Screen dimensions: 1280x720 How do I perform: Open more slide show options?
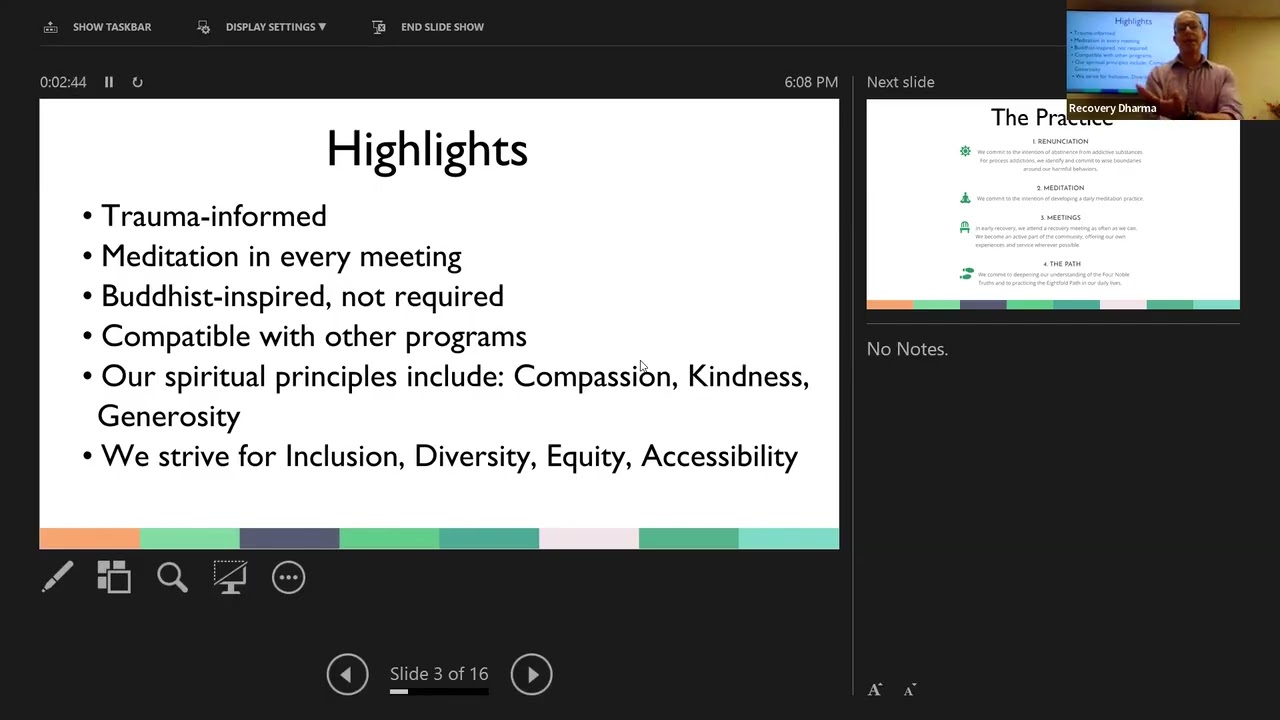click(288, 577)
